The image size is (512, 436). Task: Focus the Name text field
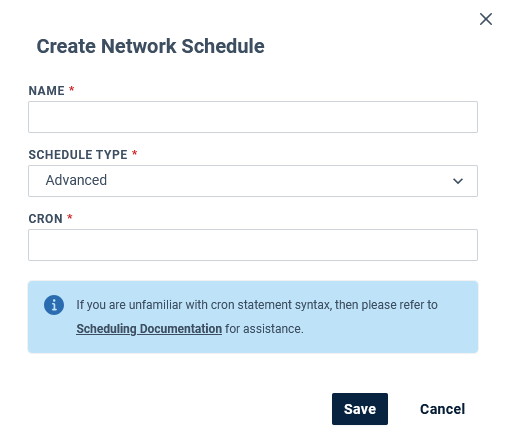point(253,117)
